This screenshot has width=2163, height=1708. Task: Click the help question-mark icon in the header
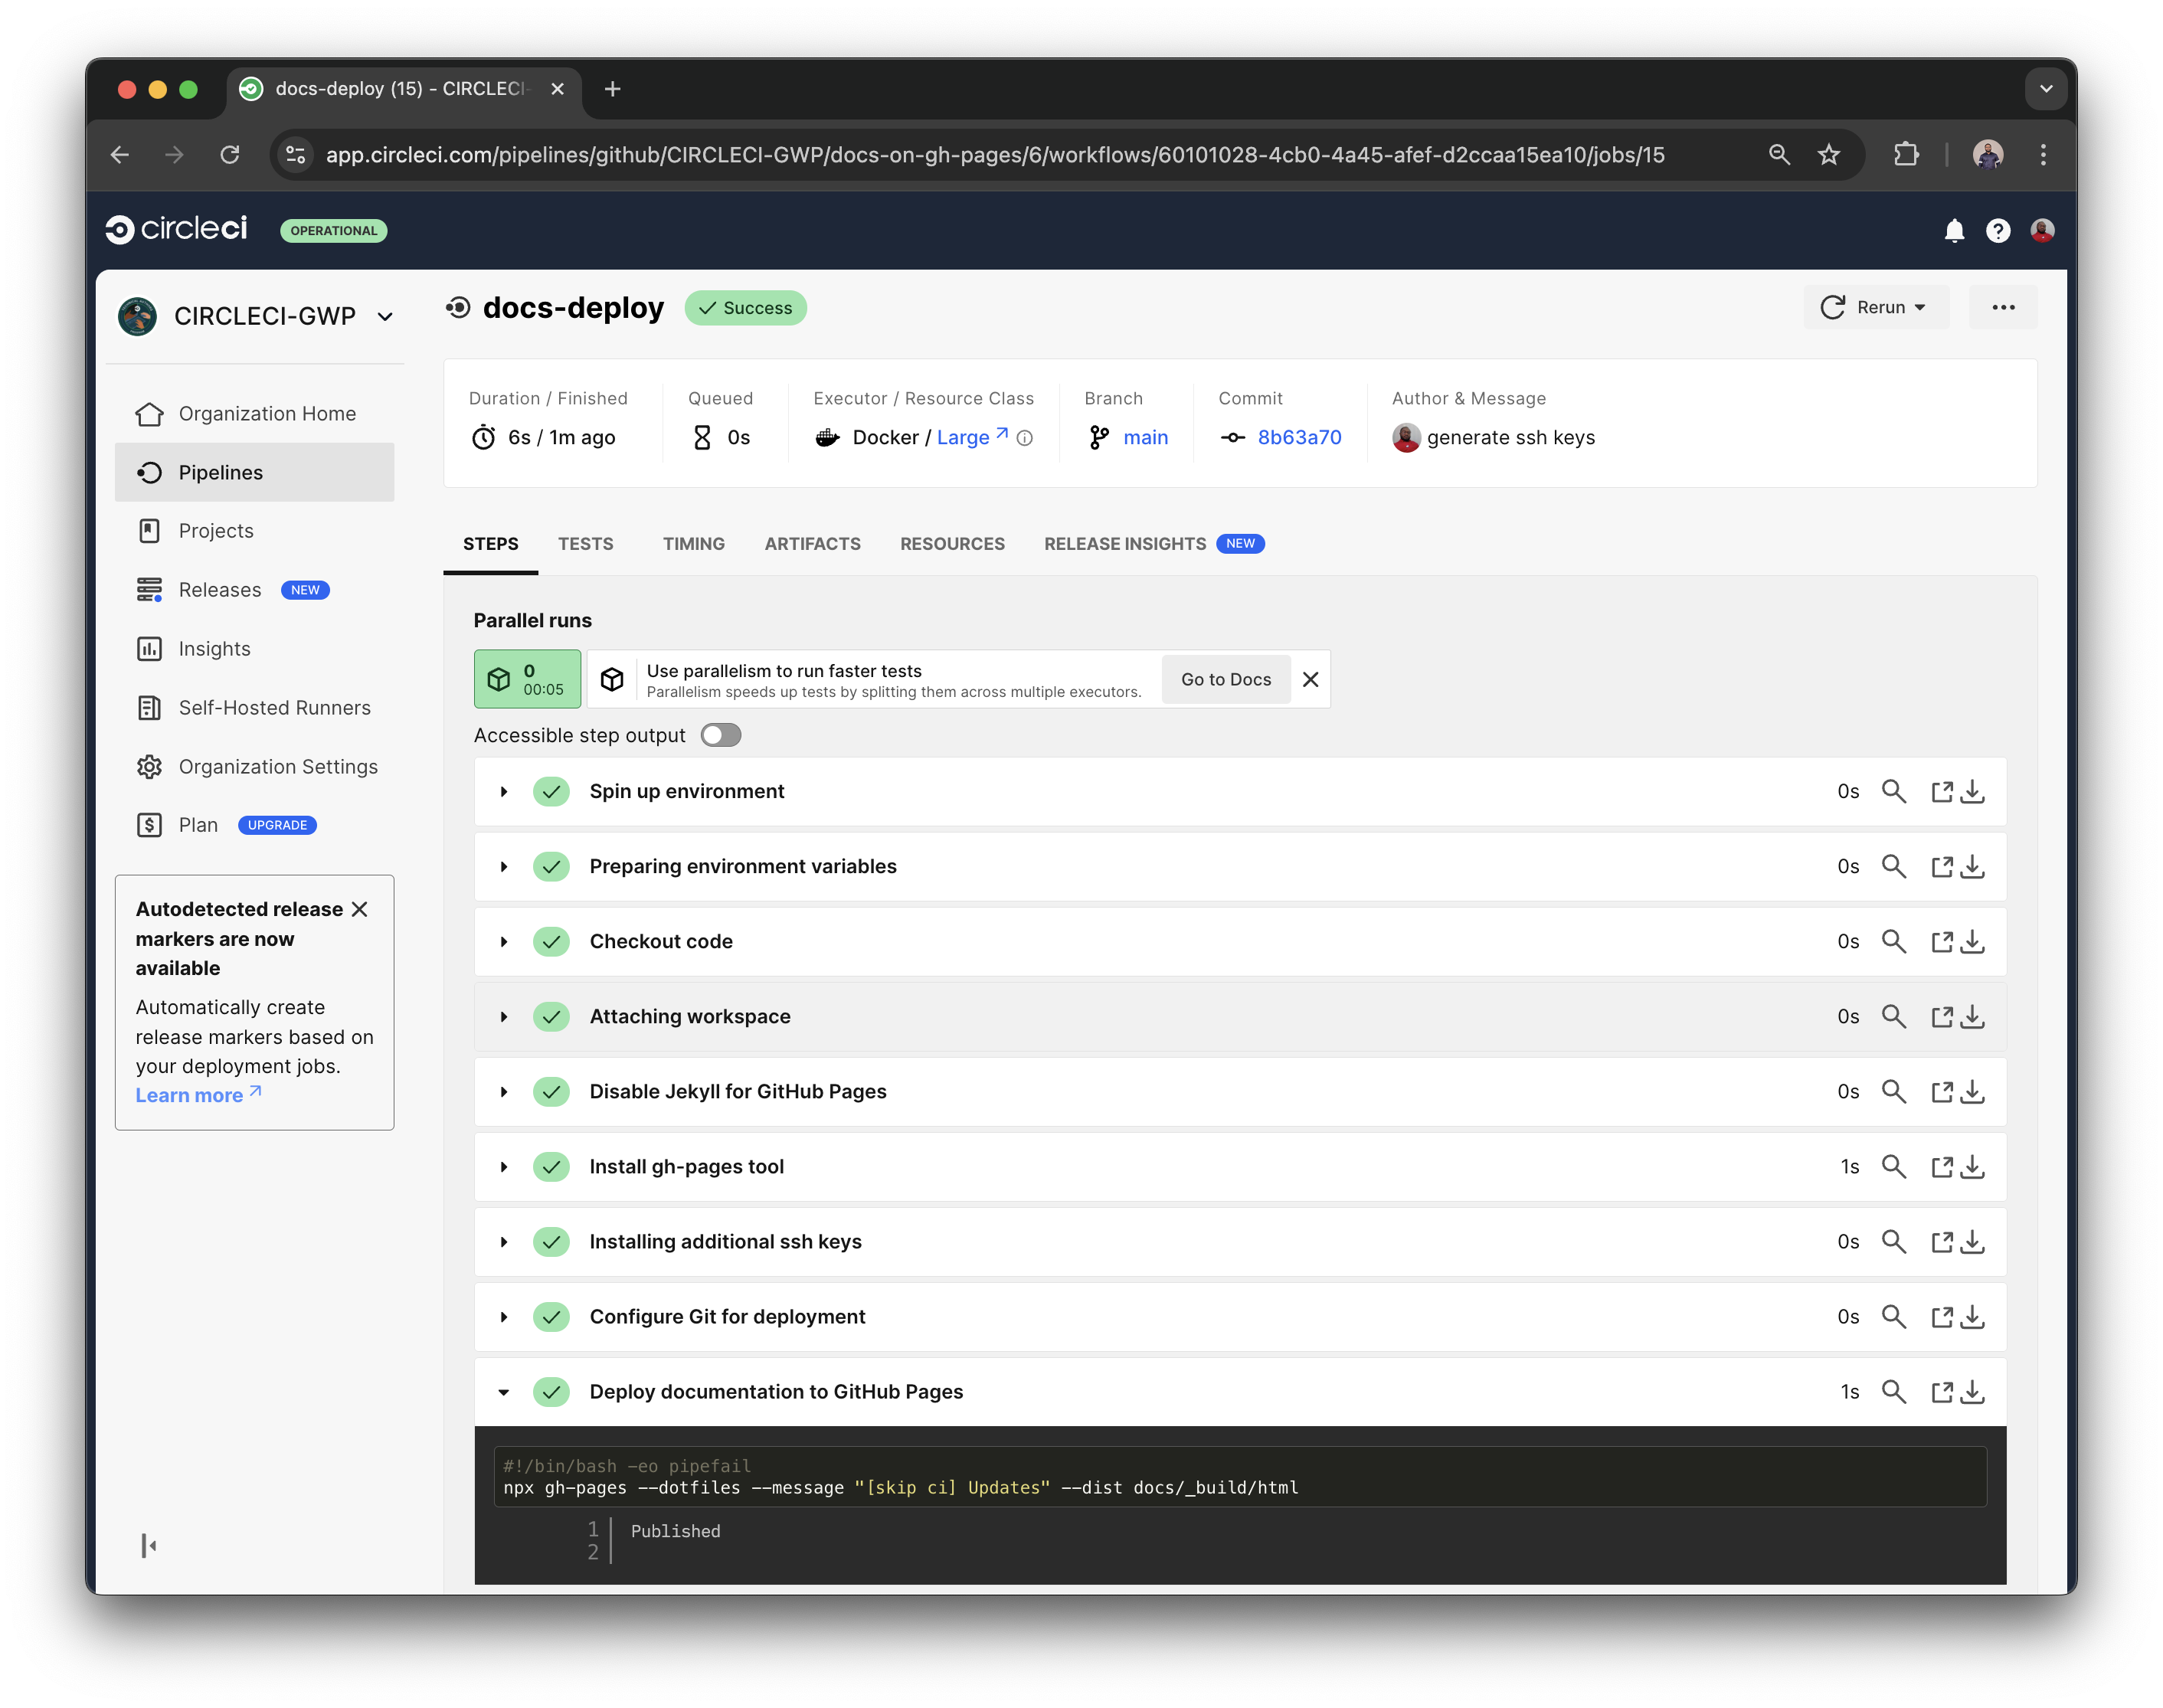[1998, 231]
